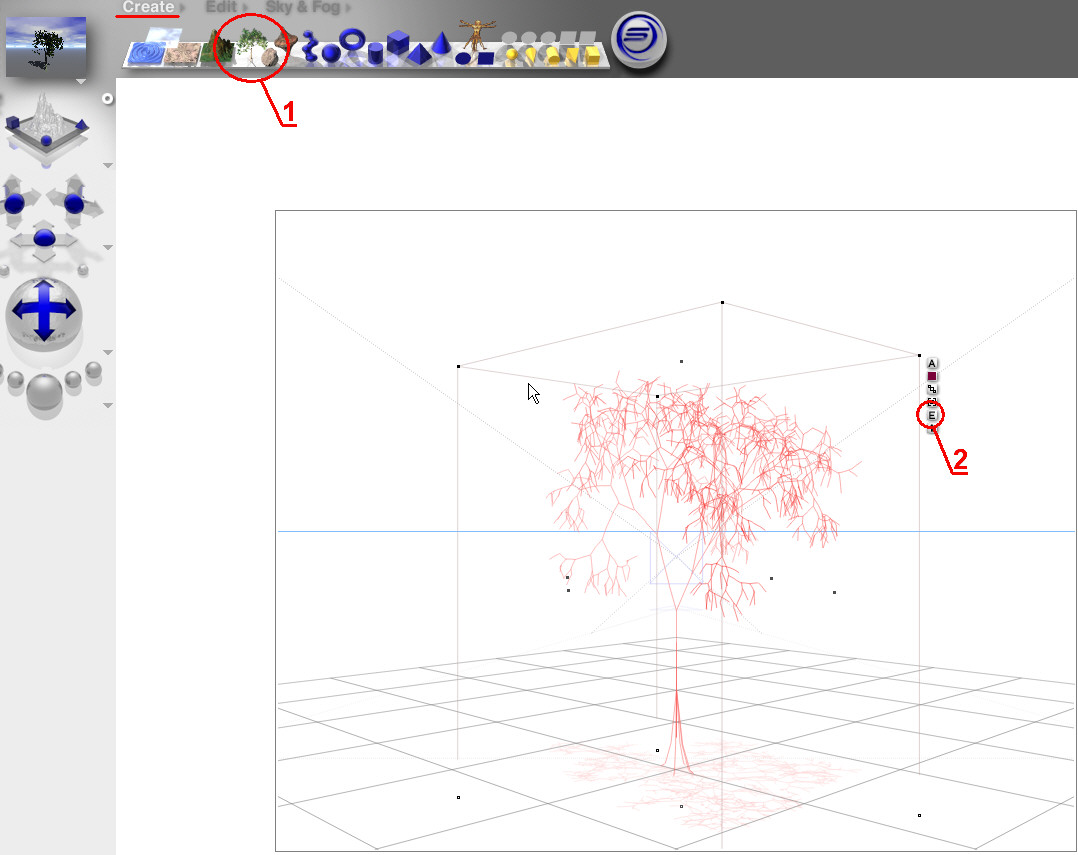Click the Resume Render small sphere
Screen dimensions: 1078x855
point(74,379)
